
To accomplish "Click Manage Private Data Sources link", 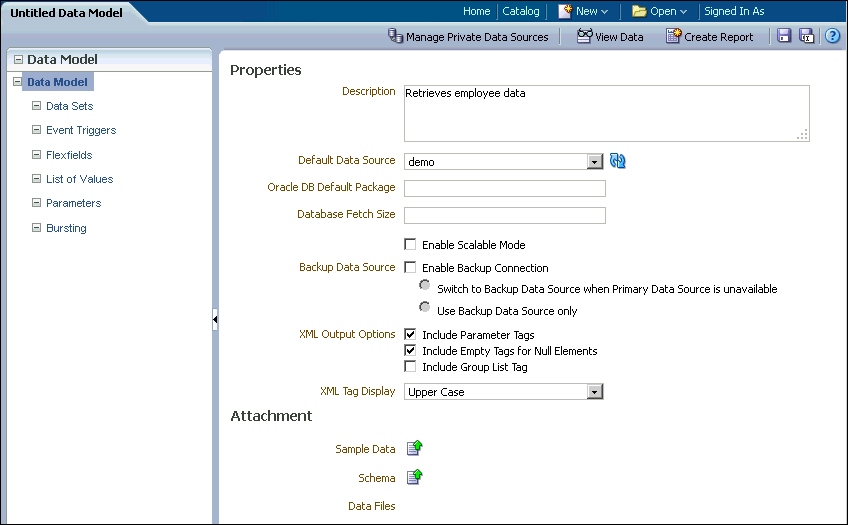I will pyautogui.click(x=477, y=37).
